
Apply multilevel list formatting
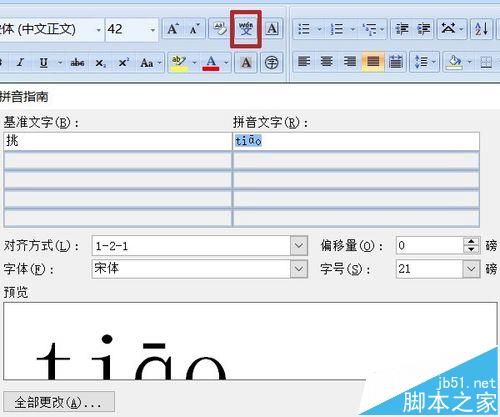370,29
